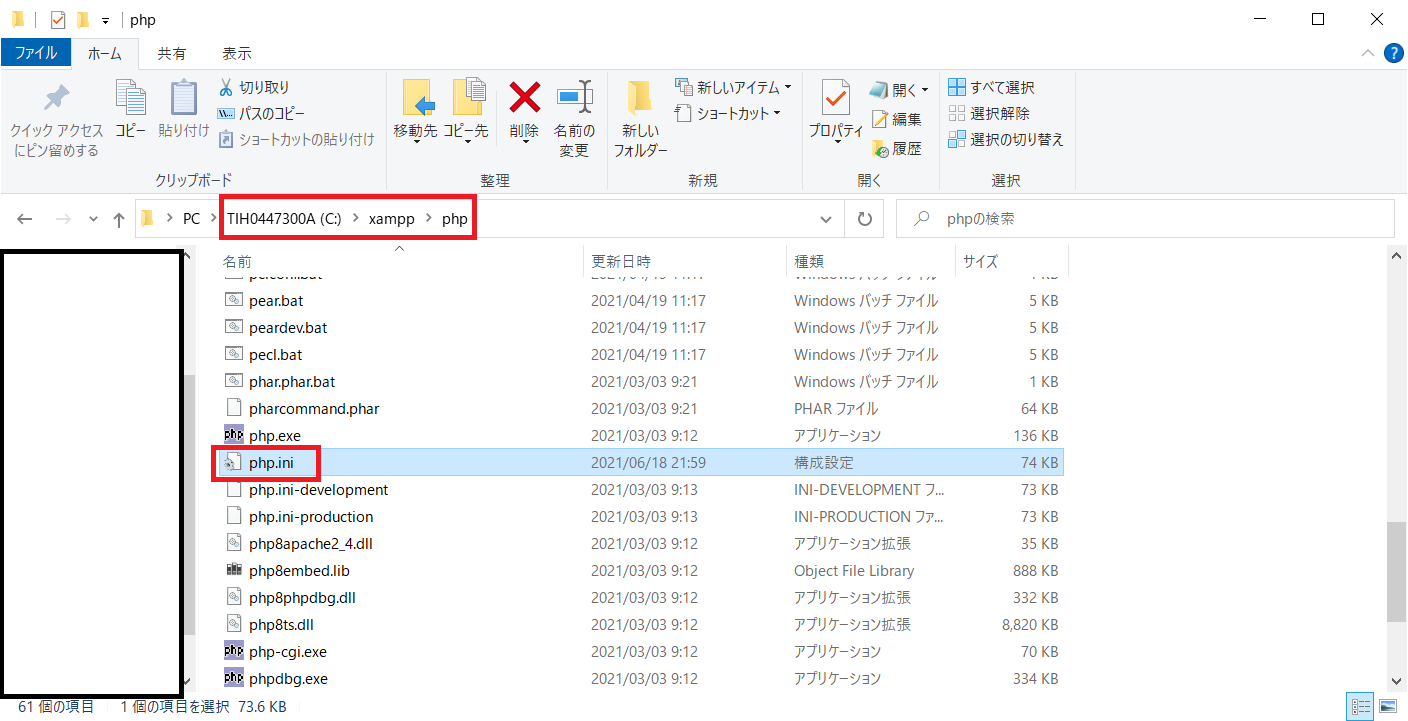This screenshot has width=1408, height=721.
Task: Click chevron after PC in breadcrumb
Action: [x=213, y=219]
